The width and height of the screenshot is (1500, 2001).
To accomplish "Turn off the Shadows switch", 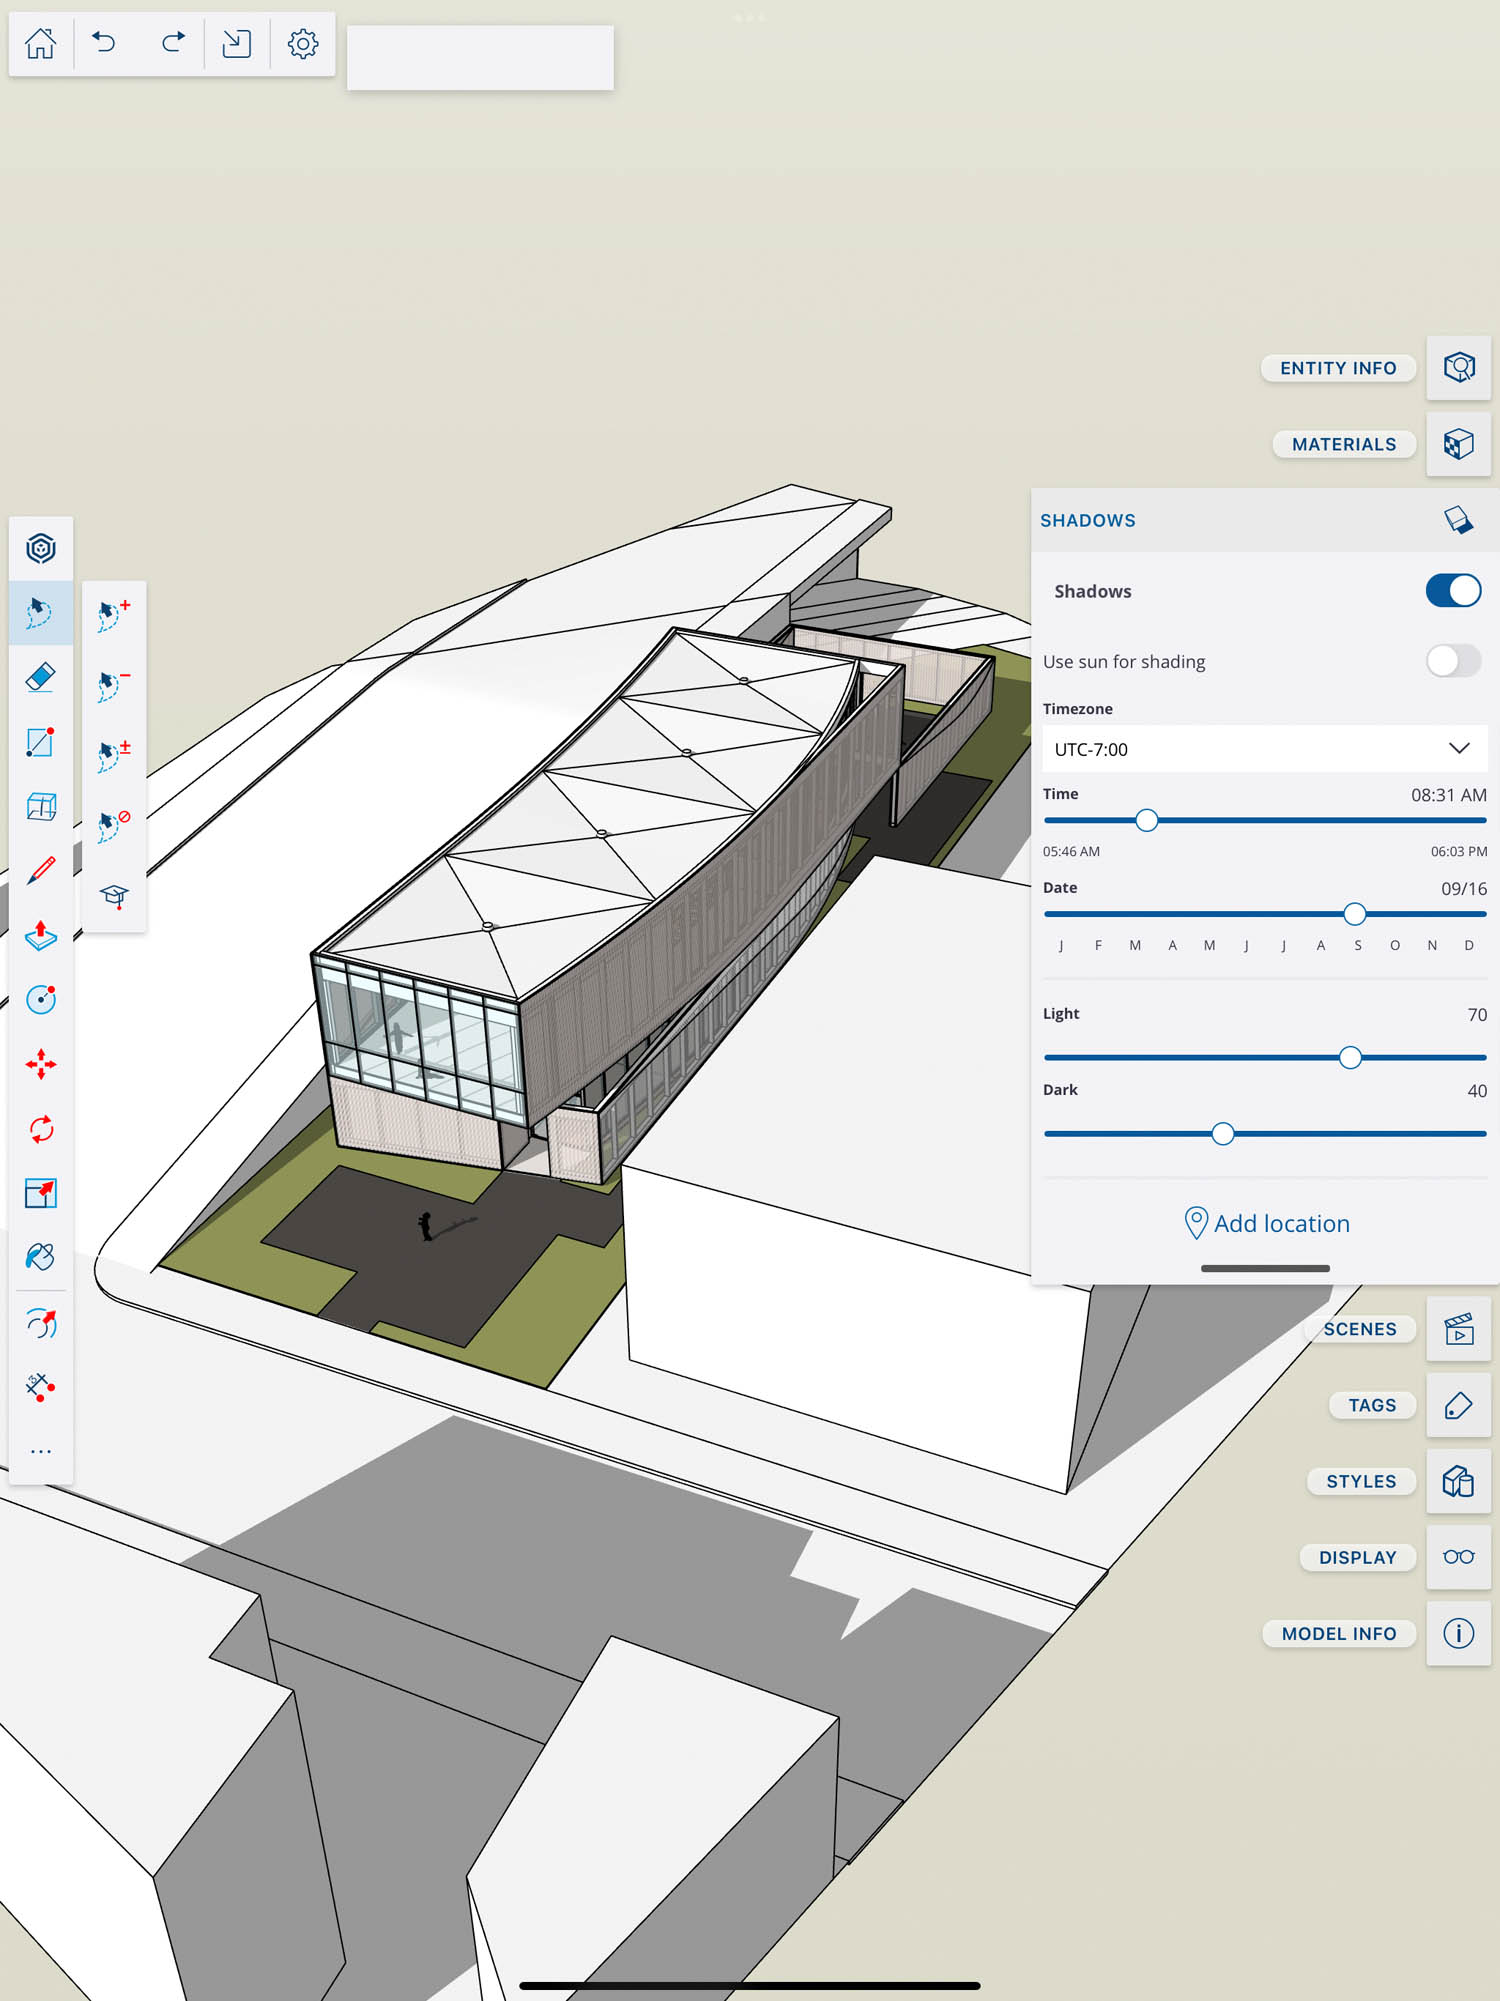I will [1452, 591].
